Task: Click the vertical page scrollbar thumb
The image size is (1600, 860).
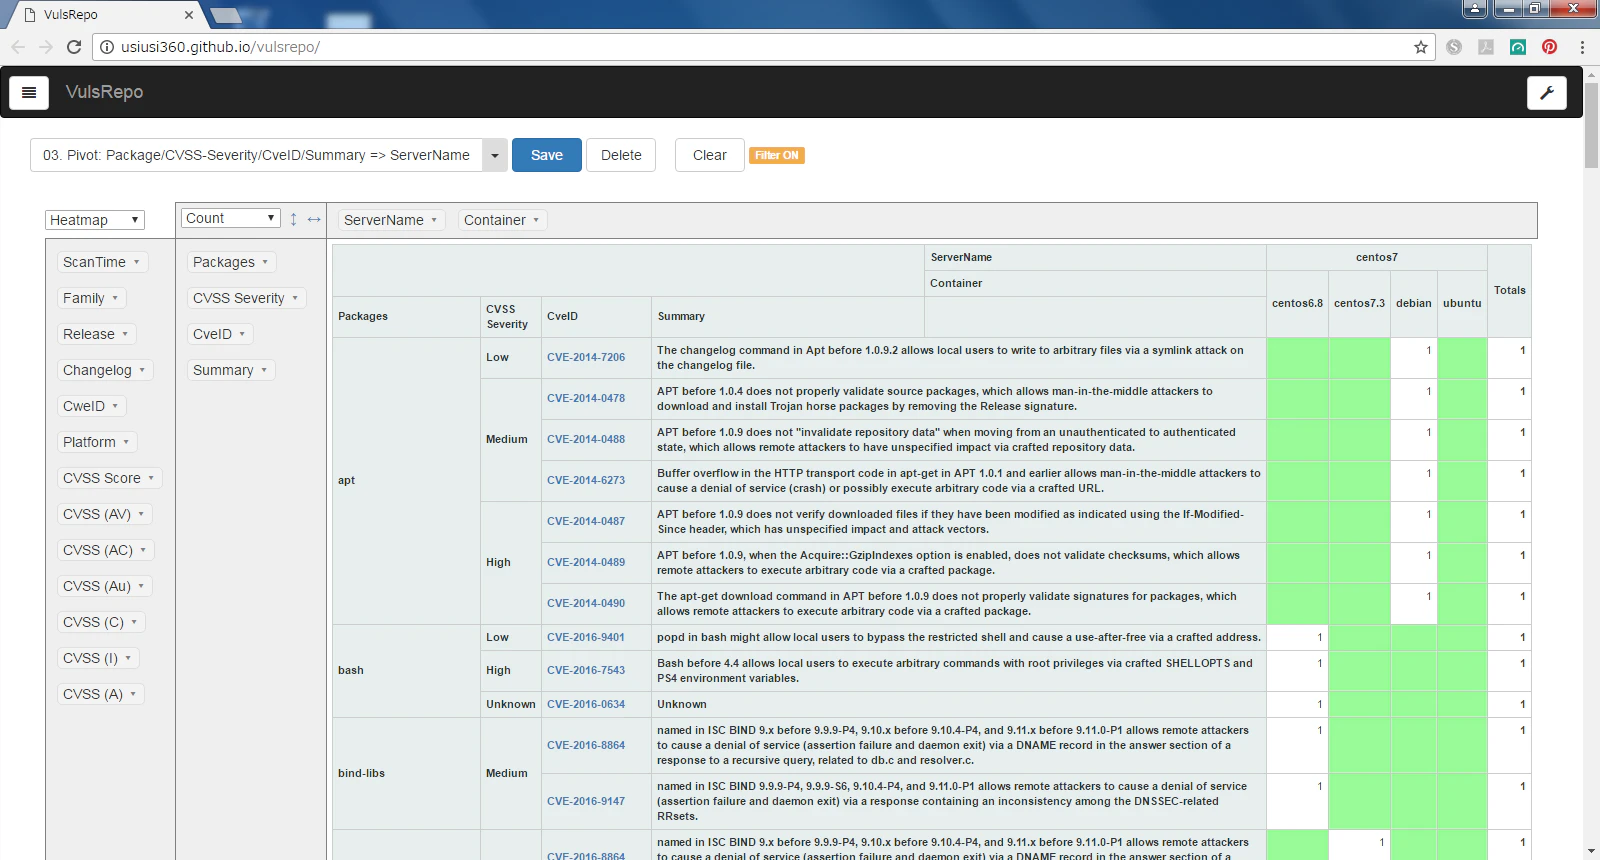Action: pos(1592,126)
